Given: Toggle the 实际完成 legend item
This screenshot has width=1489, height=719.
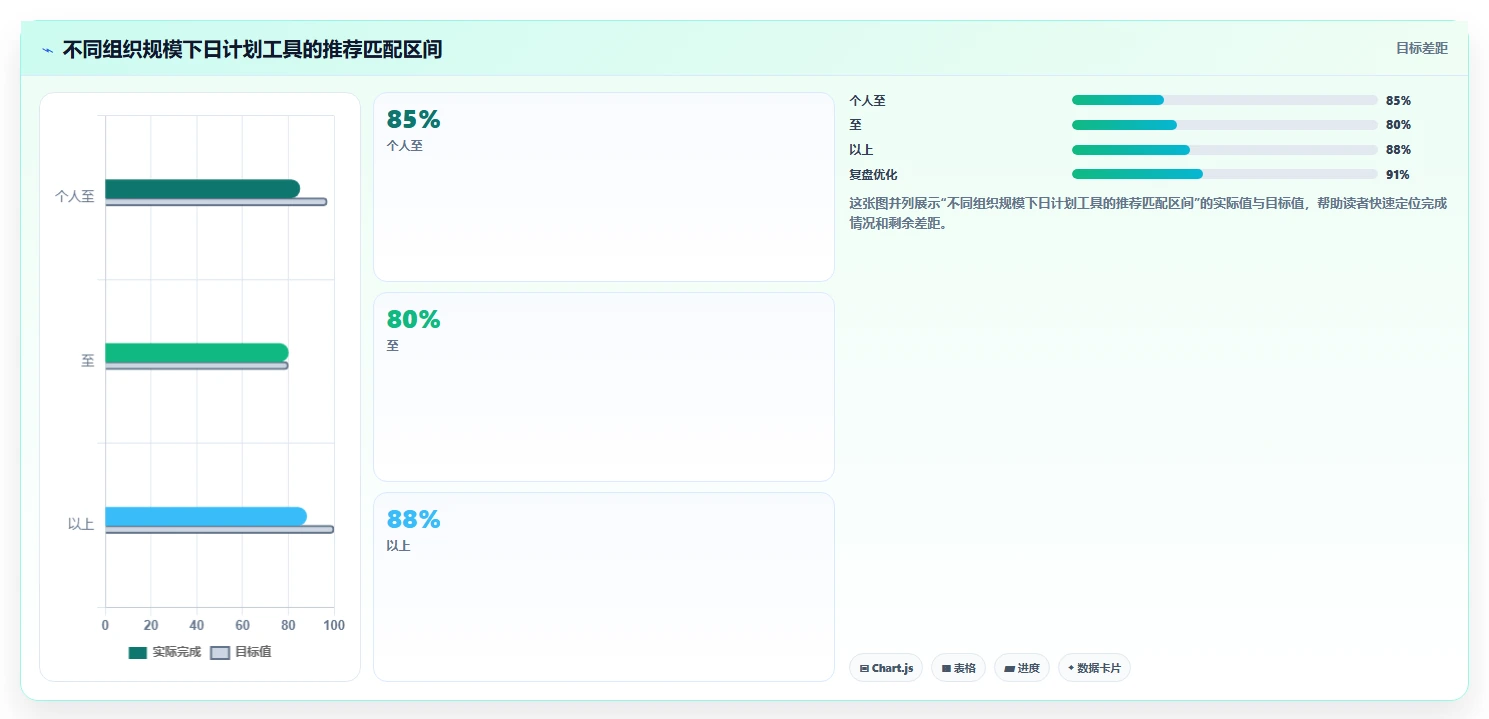Looking at the screenshot, I should click(165, 652).
